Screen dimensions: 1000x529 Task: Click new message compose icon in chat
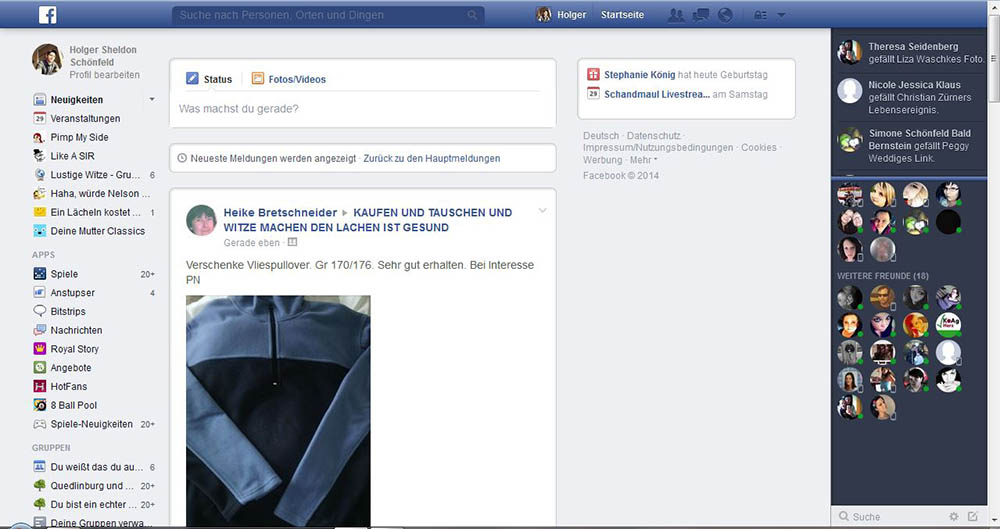coord(973,516)
